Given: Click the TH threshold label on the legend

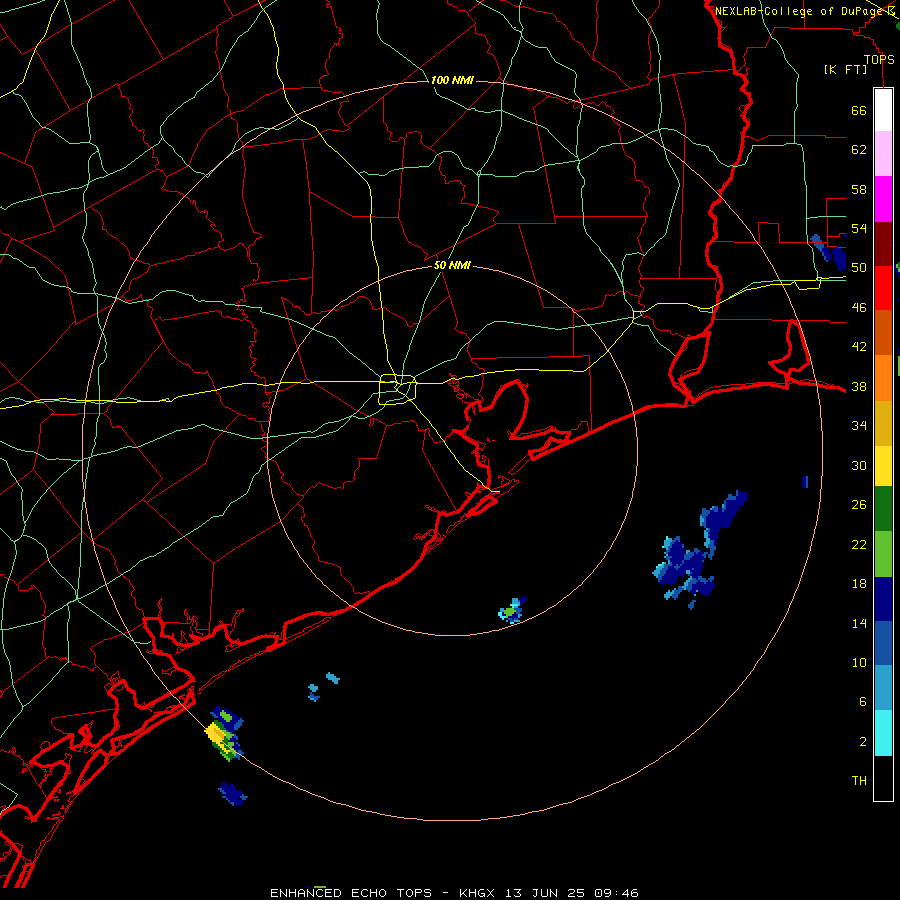Looking at the screenshot, I should tap(859, 781).
